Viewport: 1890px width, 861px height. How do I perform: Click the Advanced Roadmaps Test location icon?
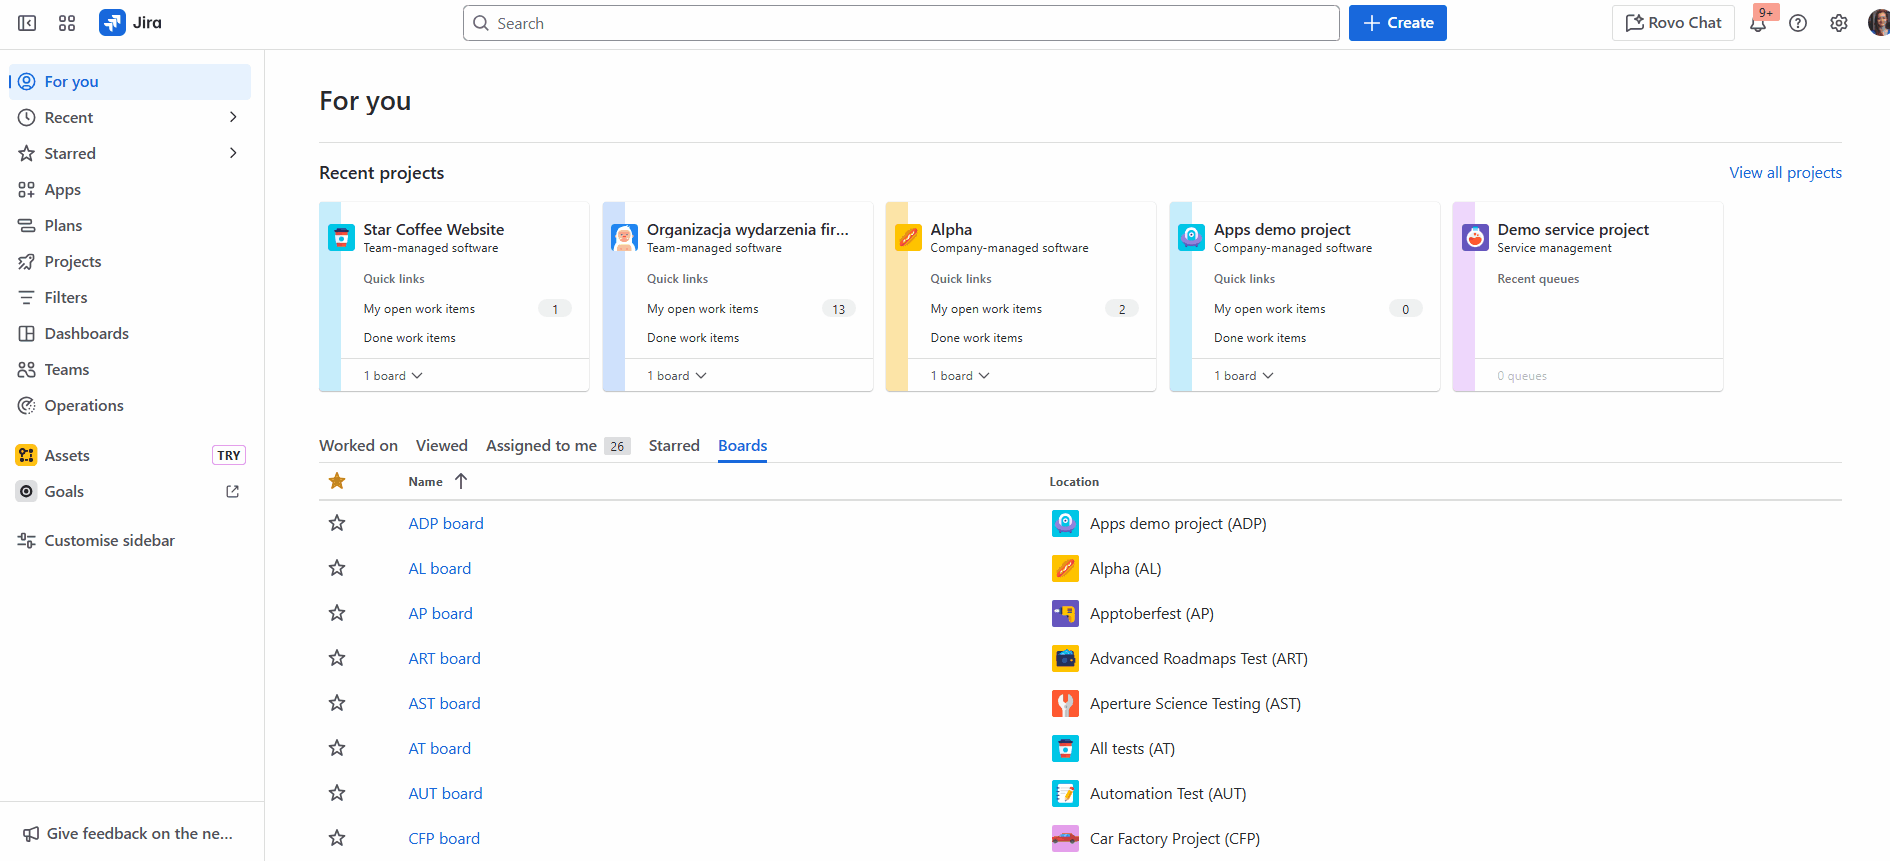[1065, 658]
